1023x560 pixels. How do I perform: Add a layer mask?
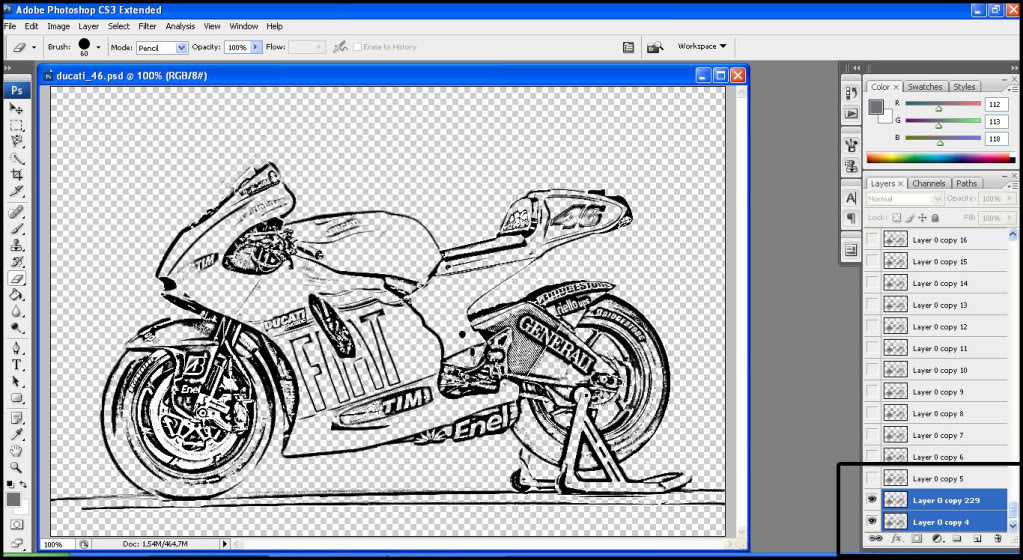(917, 538)
